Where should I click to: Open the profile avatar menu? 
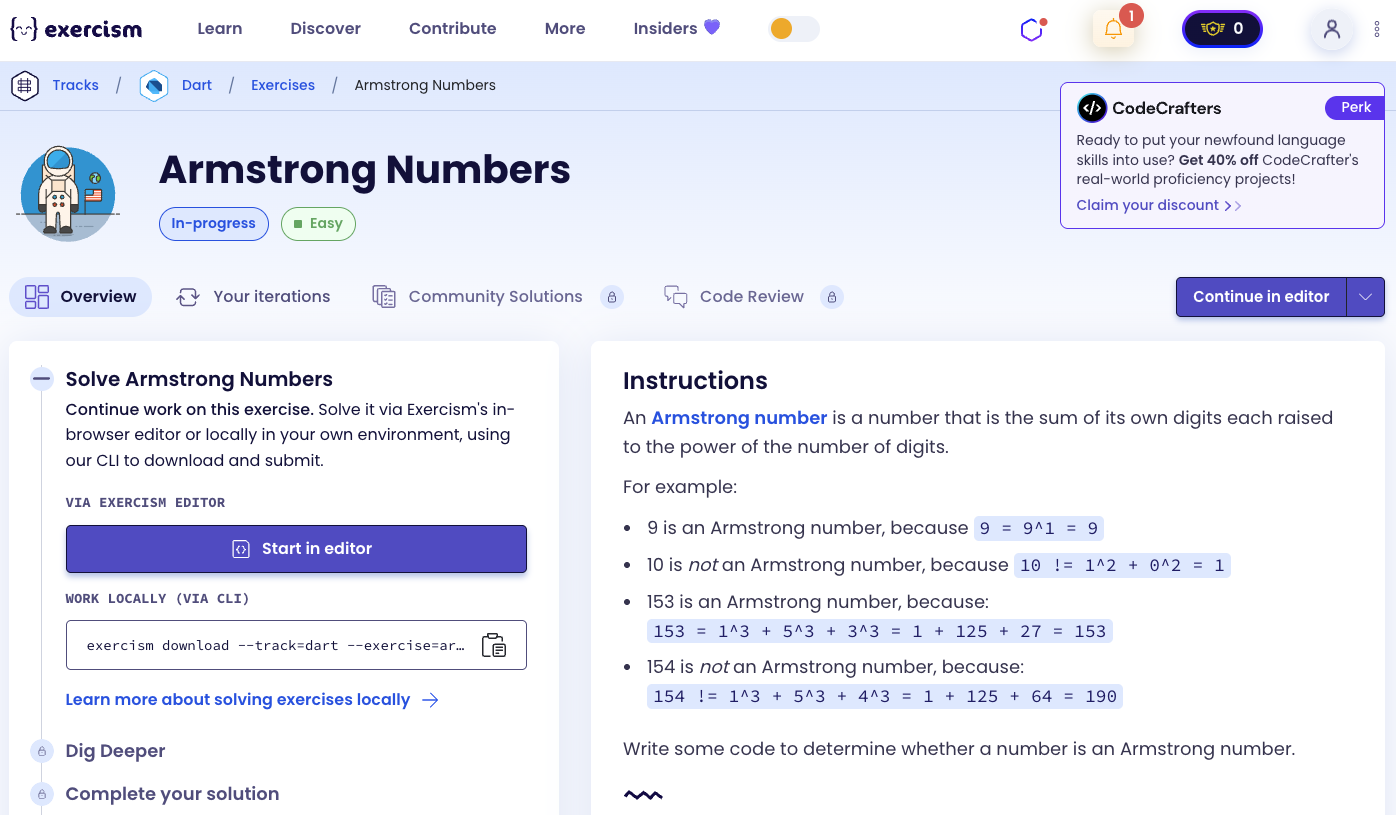click(x=1331, y=29)
